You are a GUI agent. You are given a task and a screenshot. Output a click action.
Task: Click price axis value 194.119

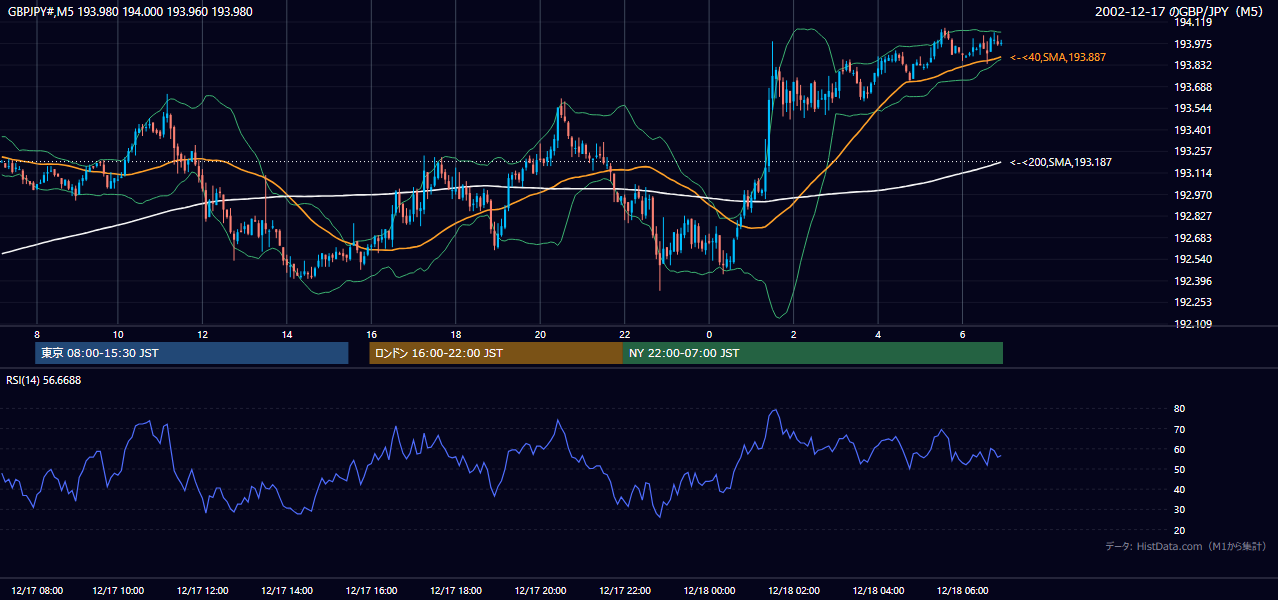click(x=1193, y=22)
